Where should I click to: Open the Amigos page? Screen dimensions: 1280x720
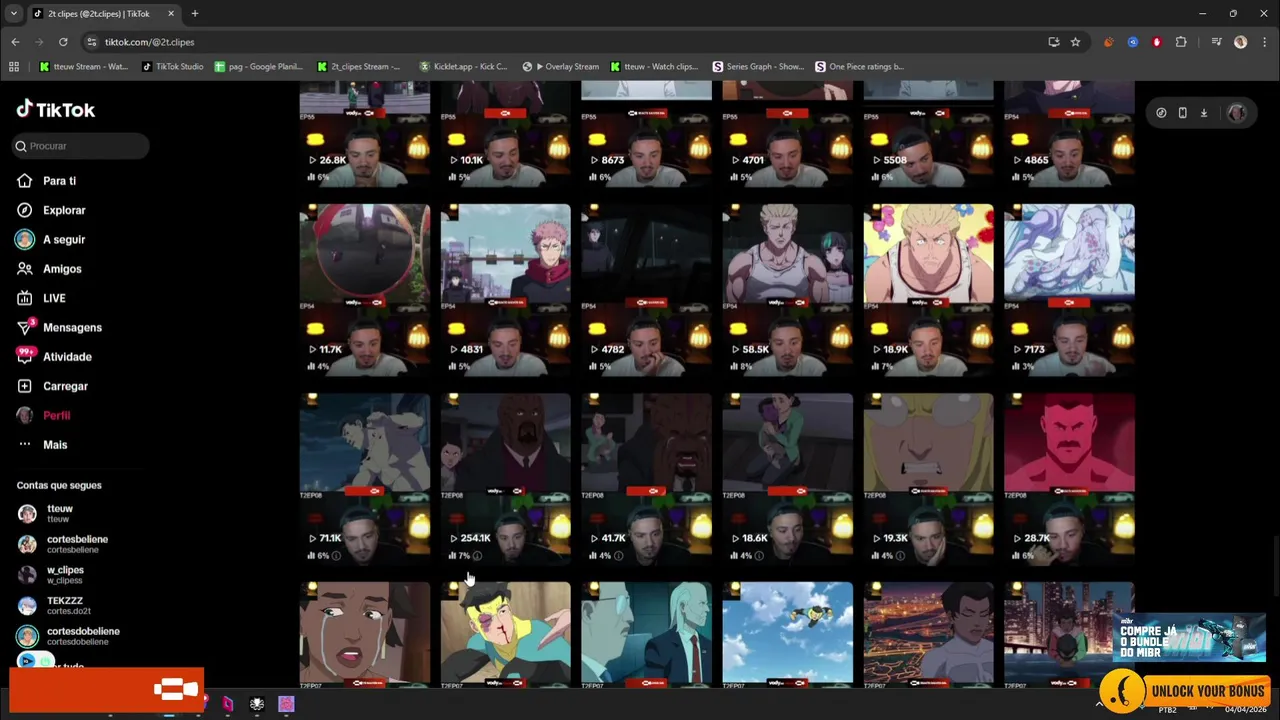pyautogui.click(x=49, y=269)
